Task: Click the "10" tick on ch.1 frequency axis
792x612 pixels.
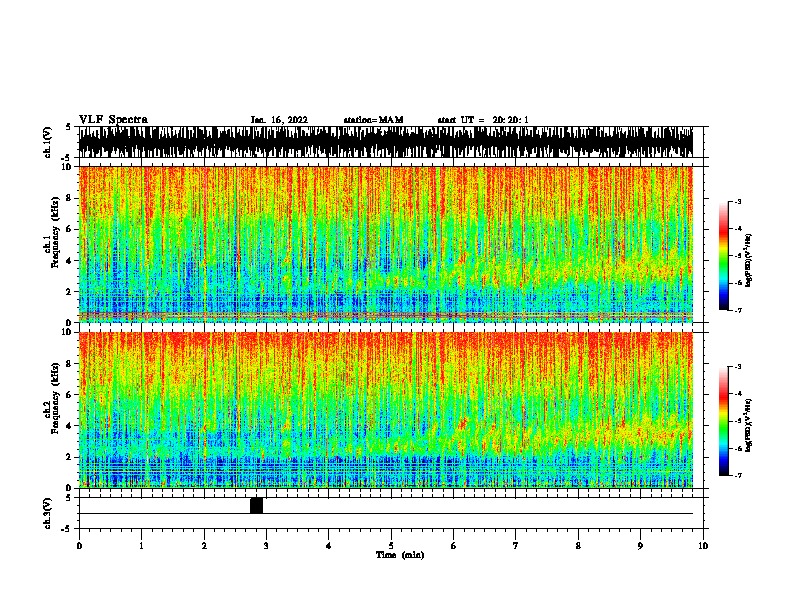Action: click(69, 167)
